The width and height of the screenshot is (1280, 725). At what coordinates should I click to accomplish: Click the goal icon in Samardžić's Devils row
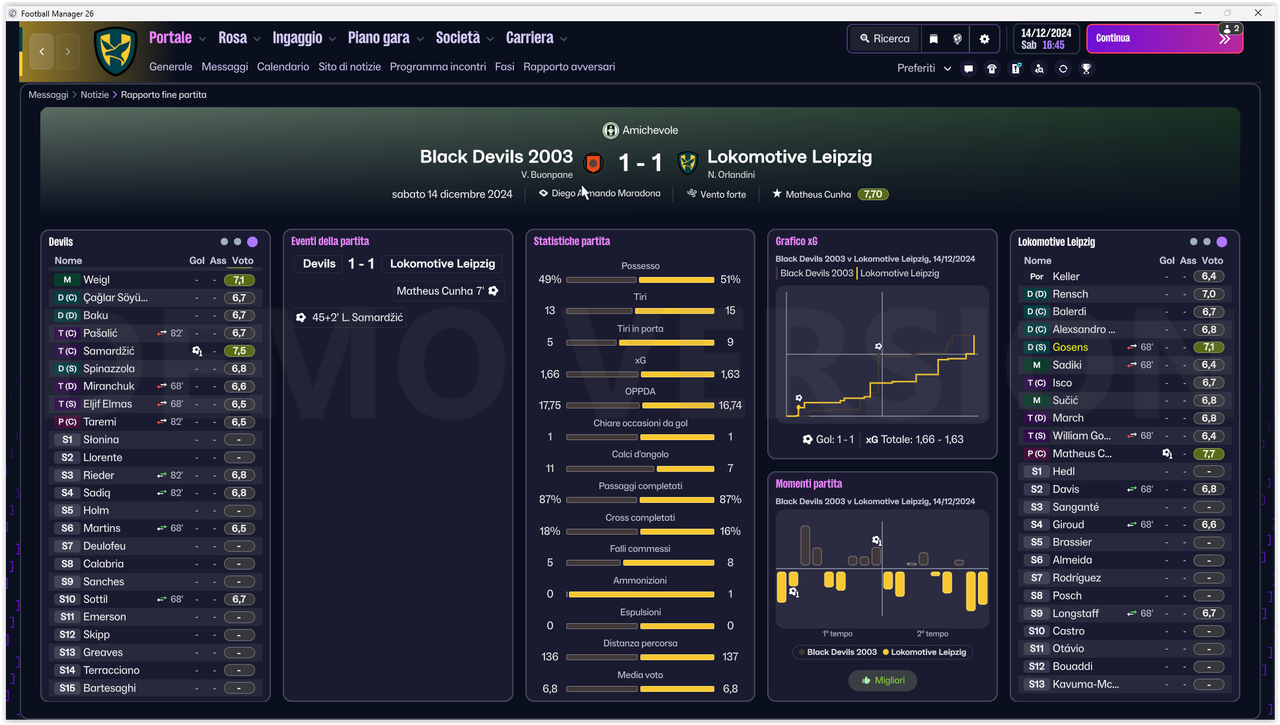197,351
